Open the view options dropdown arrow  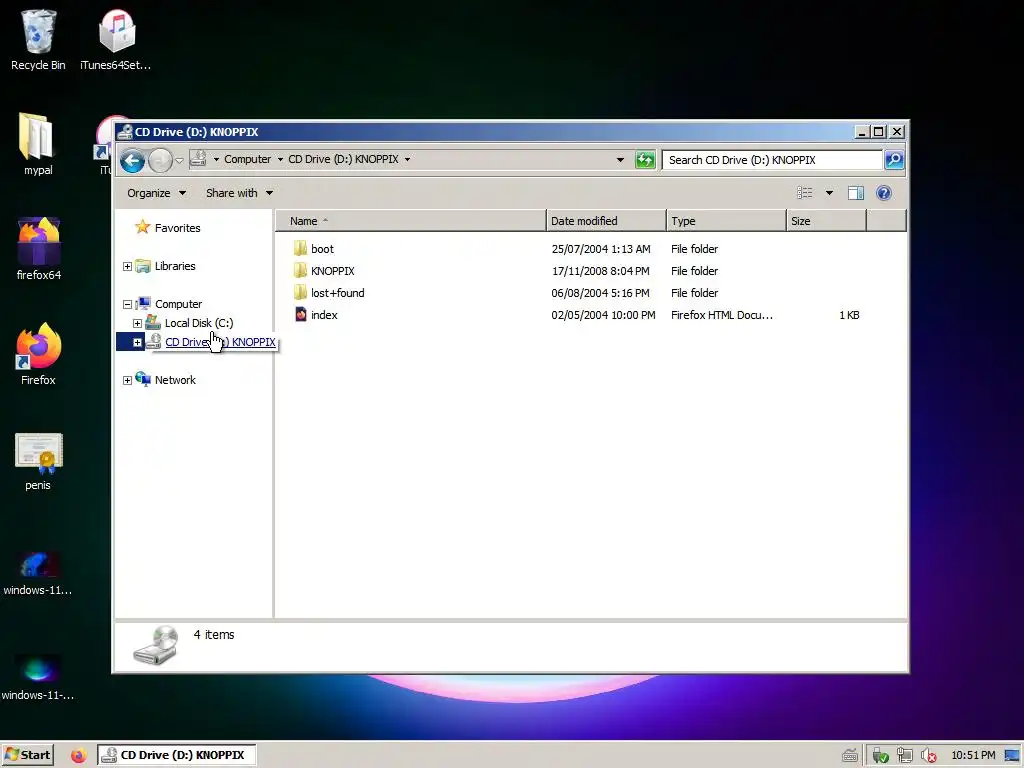[x=829, y=193]
